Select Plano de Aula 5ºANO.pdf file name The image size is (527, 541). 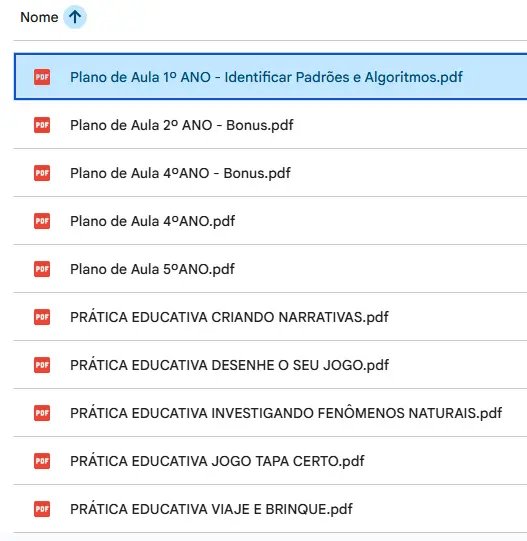(152, 269)
